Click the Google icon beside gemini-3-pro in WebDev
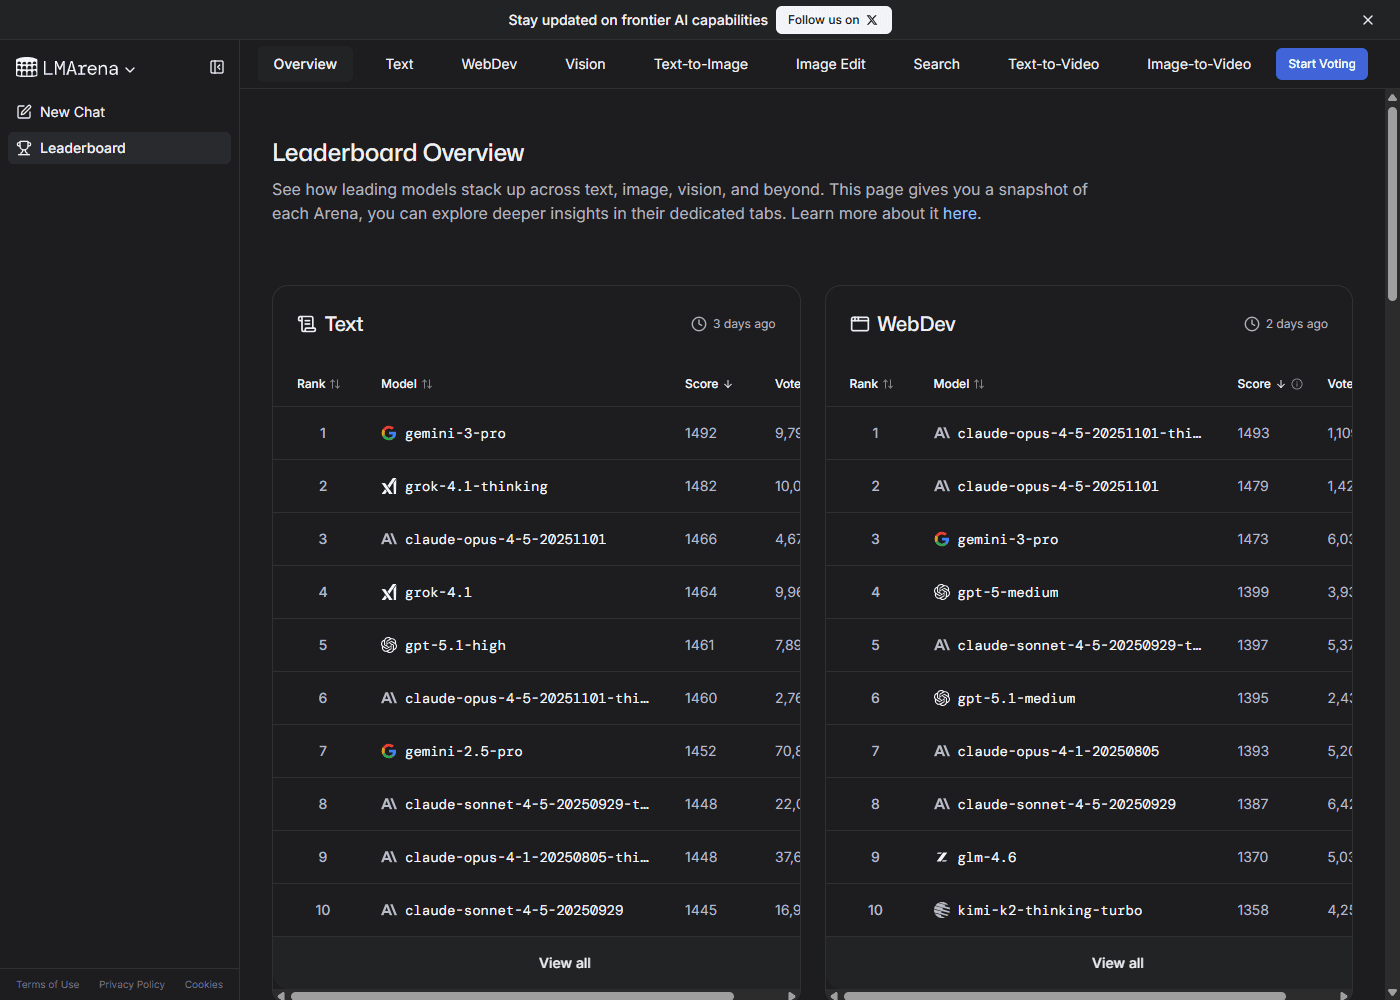 point(942,539)
